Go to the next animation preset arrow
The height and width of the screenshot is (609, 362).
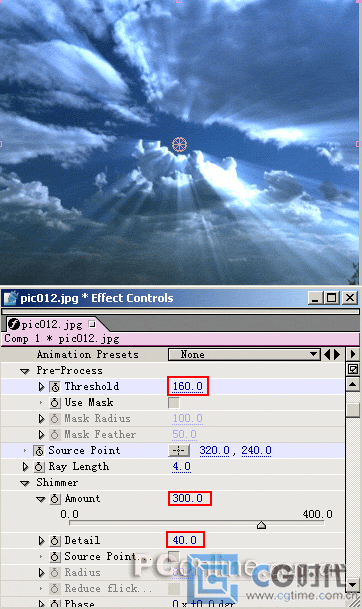[x=337, y=354]
